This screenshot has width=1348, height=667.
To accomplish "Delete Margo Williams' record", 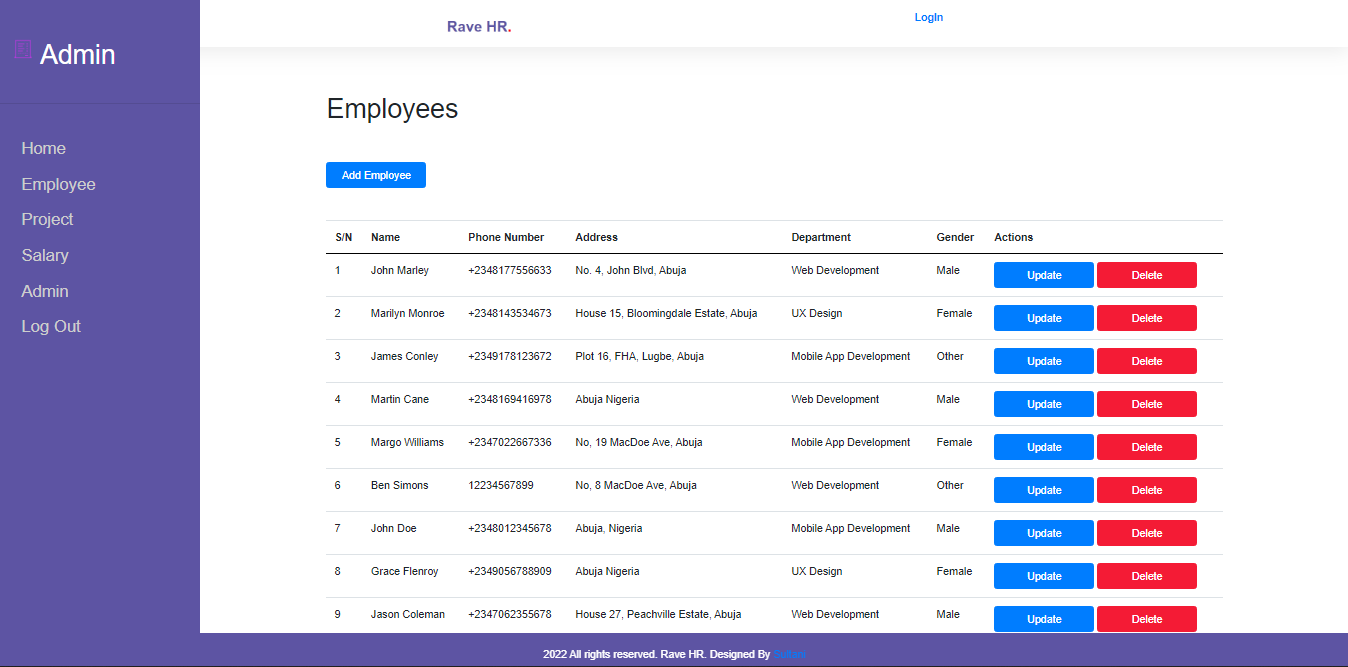I will [1147, 447].
